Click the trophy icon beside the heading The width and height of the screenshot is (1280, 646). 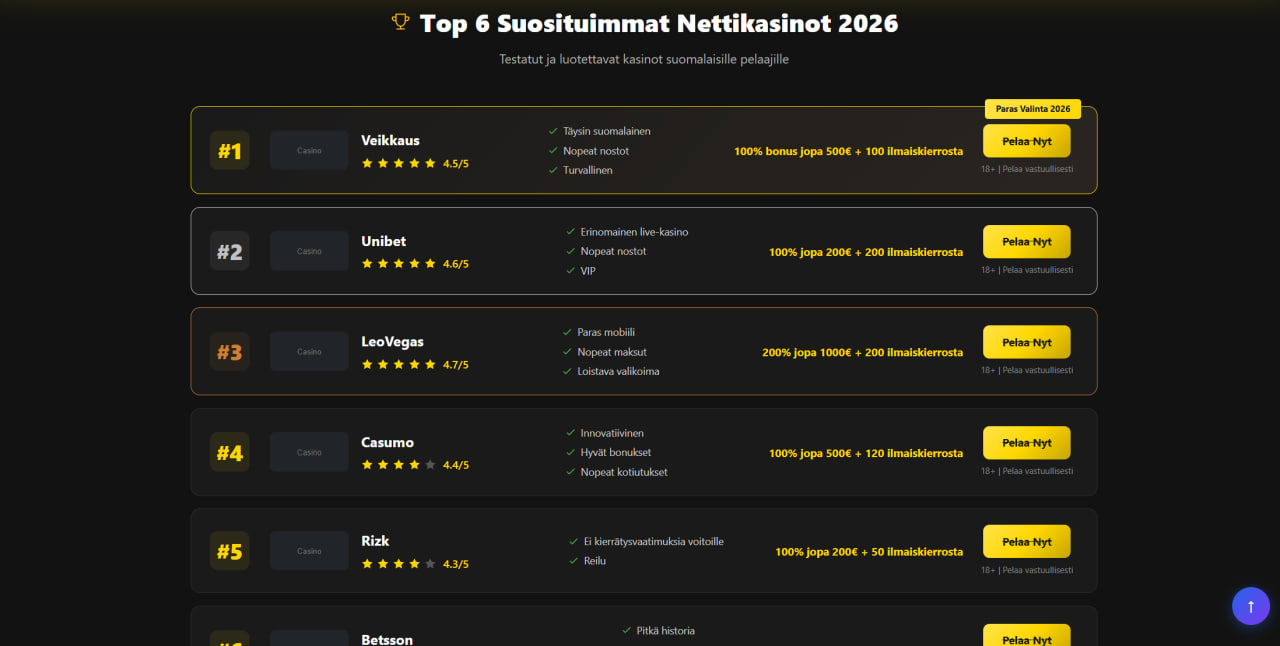tap(401, 22)
